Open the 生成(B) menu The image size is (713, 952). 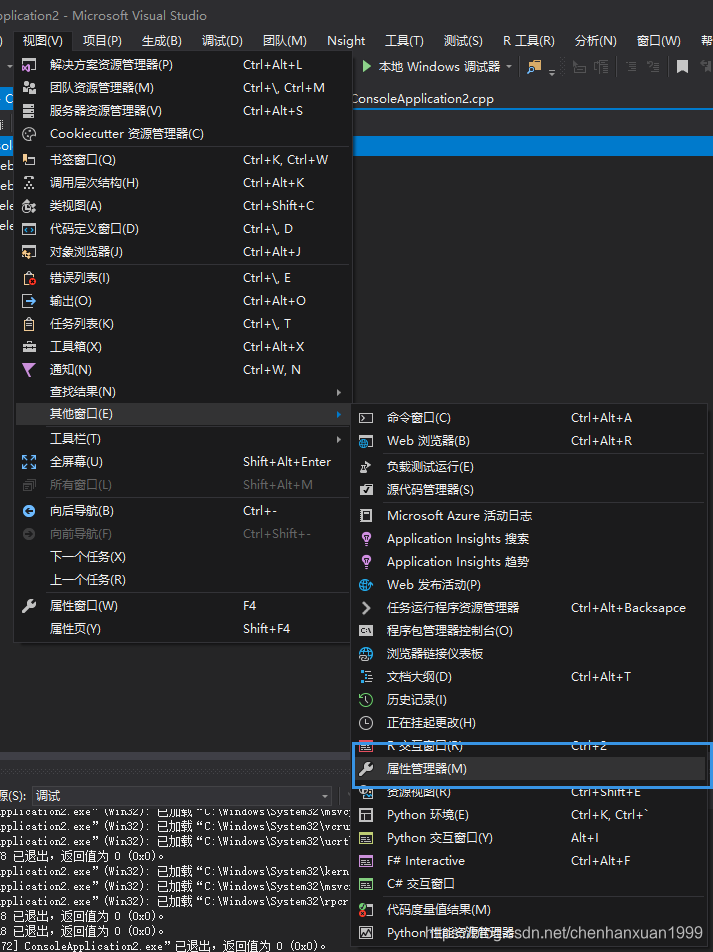tap(162, 41)
